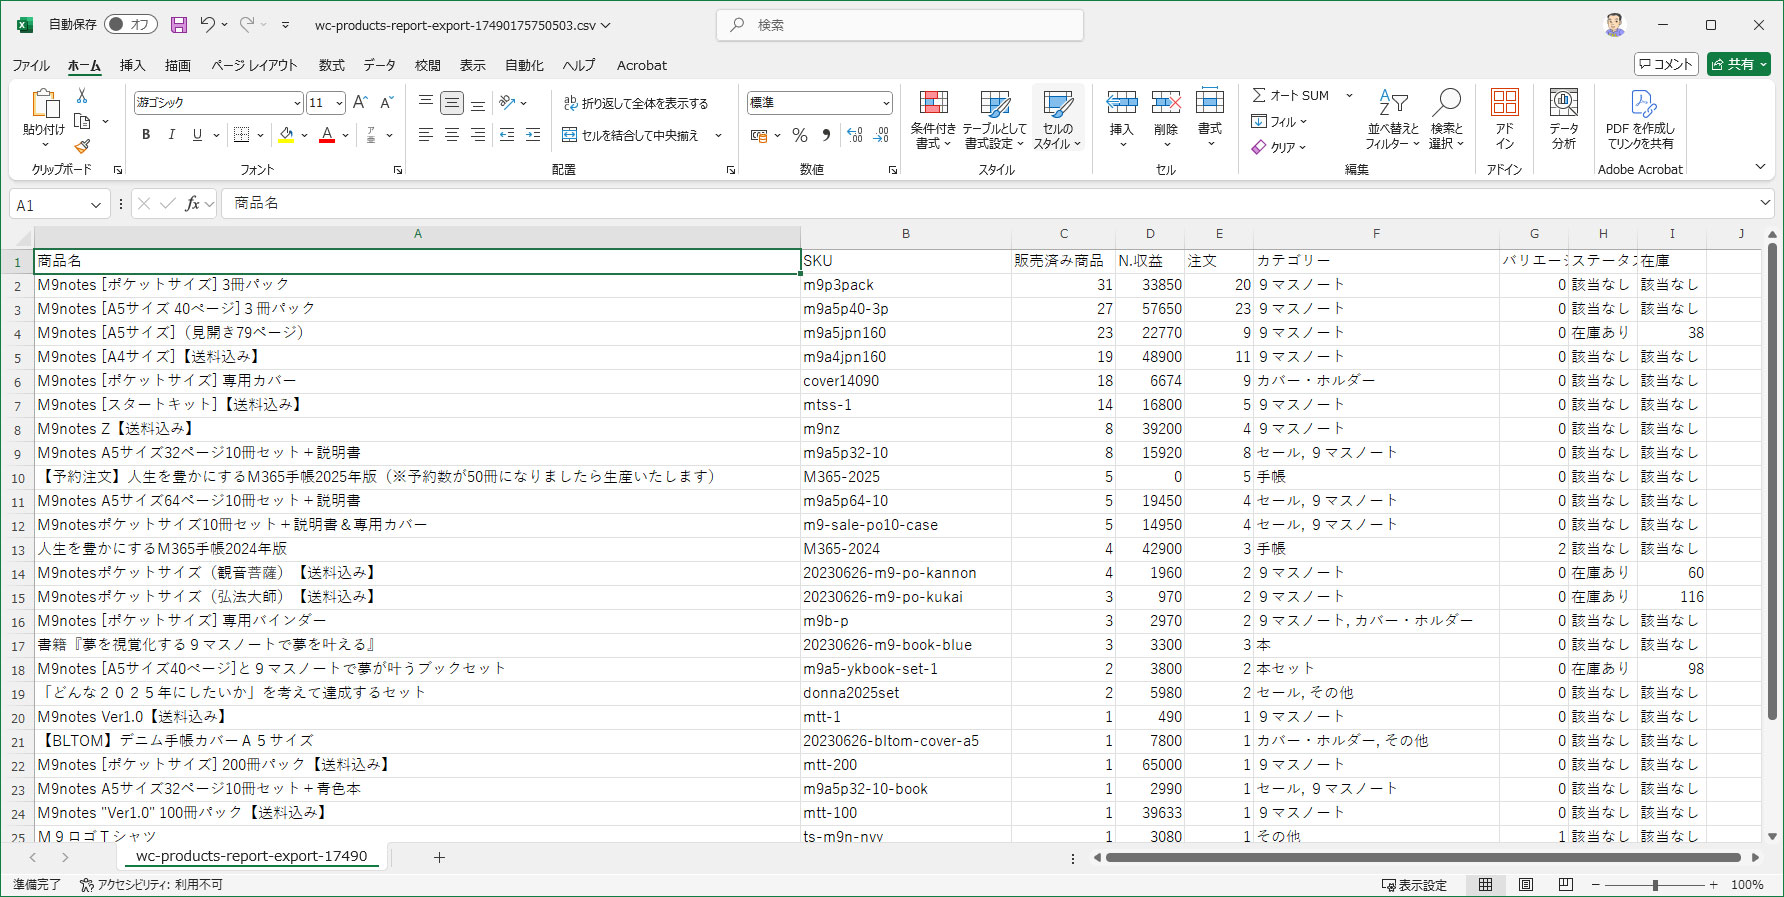1784x897 pixels.
Task: Click the zoom slider handle
Action: click(x=1655, y=885)
